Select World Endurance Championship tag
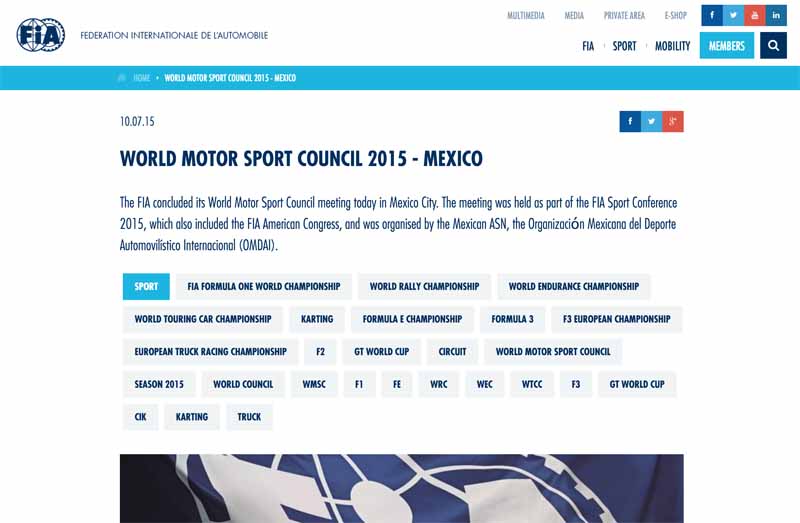The height and width of the screenshot is (523, 800). [574, 286]
